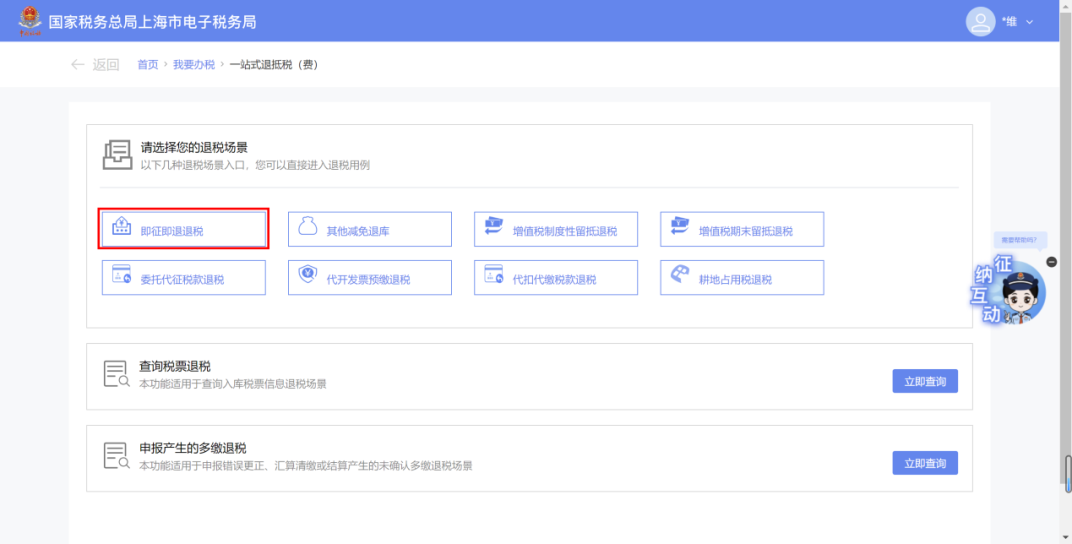The height and width of the screenshot is (544, 1072).
Task: Click the 委托代征税款退税 icon
Action: point(121,277)
